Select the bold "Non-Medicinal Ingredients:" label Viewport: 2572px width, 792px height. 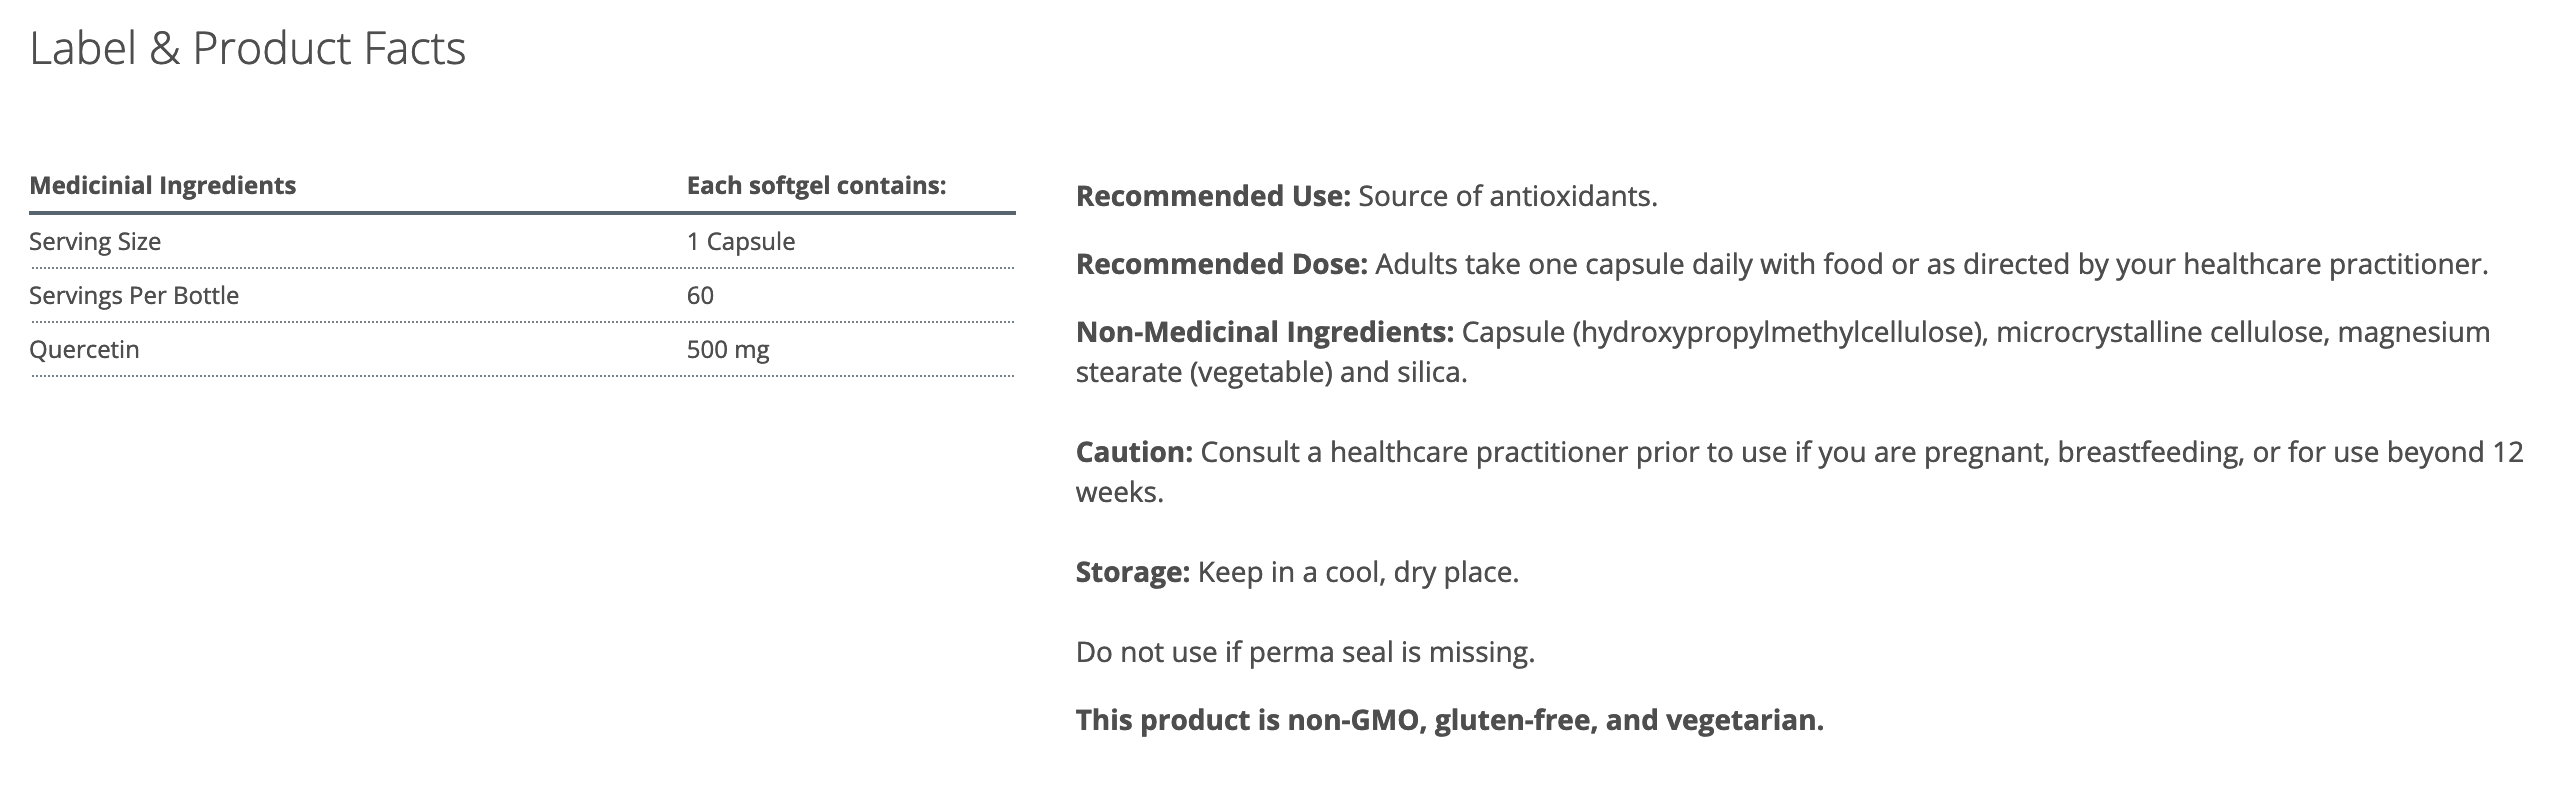coord(1264,332)
